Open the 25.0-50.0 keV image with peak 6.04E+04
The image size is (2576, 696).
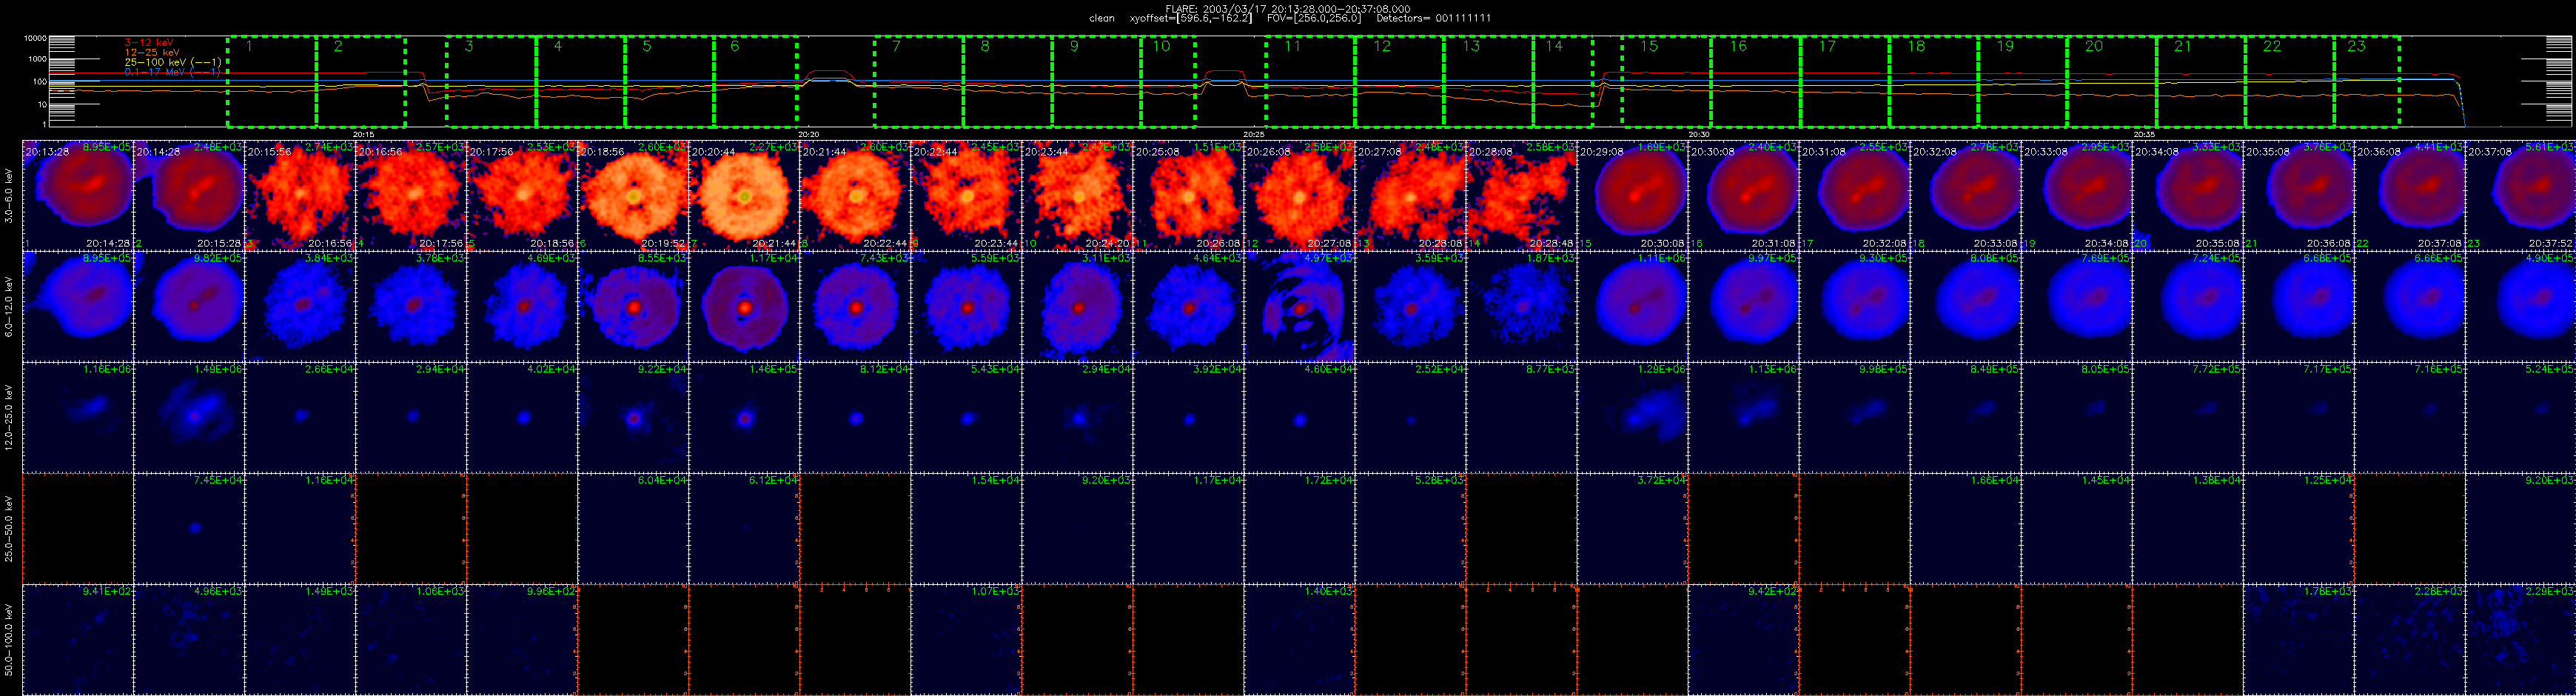point(633,528)
